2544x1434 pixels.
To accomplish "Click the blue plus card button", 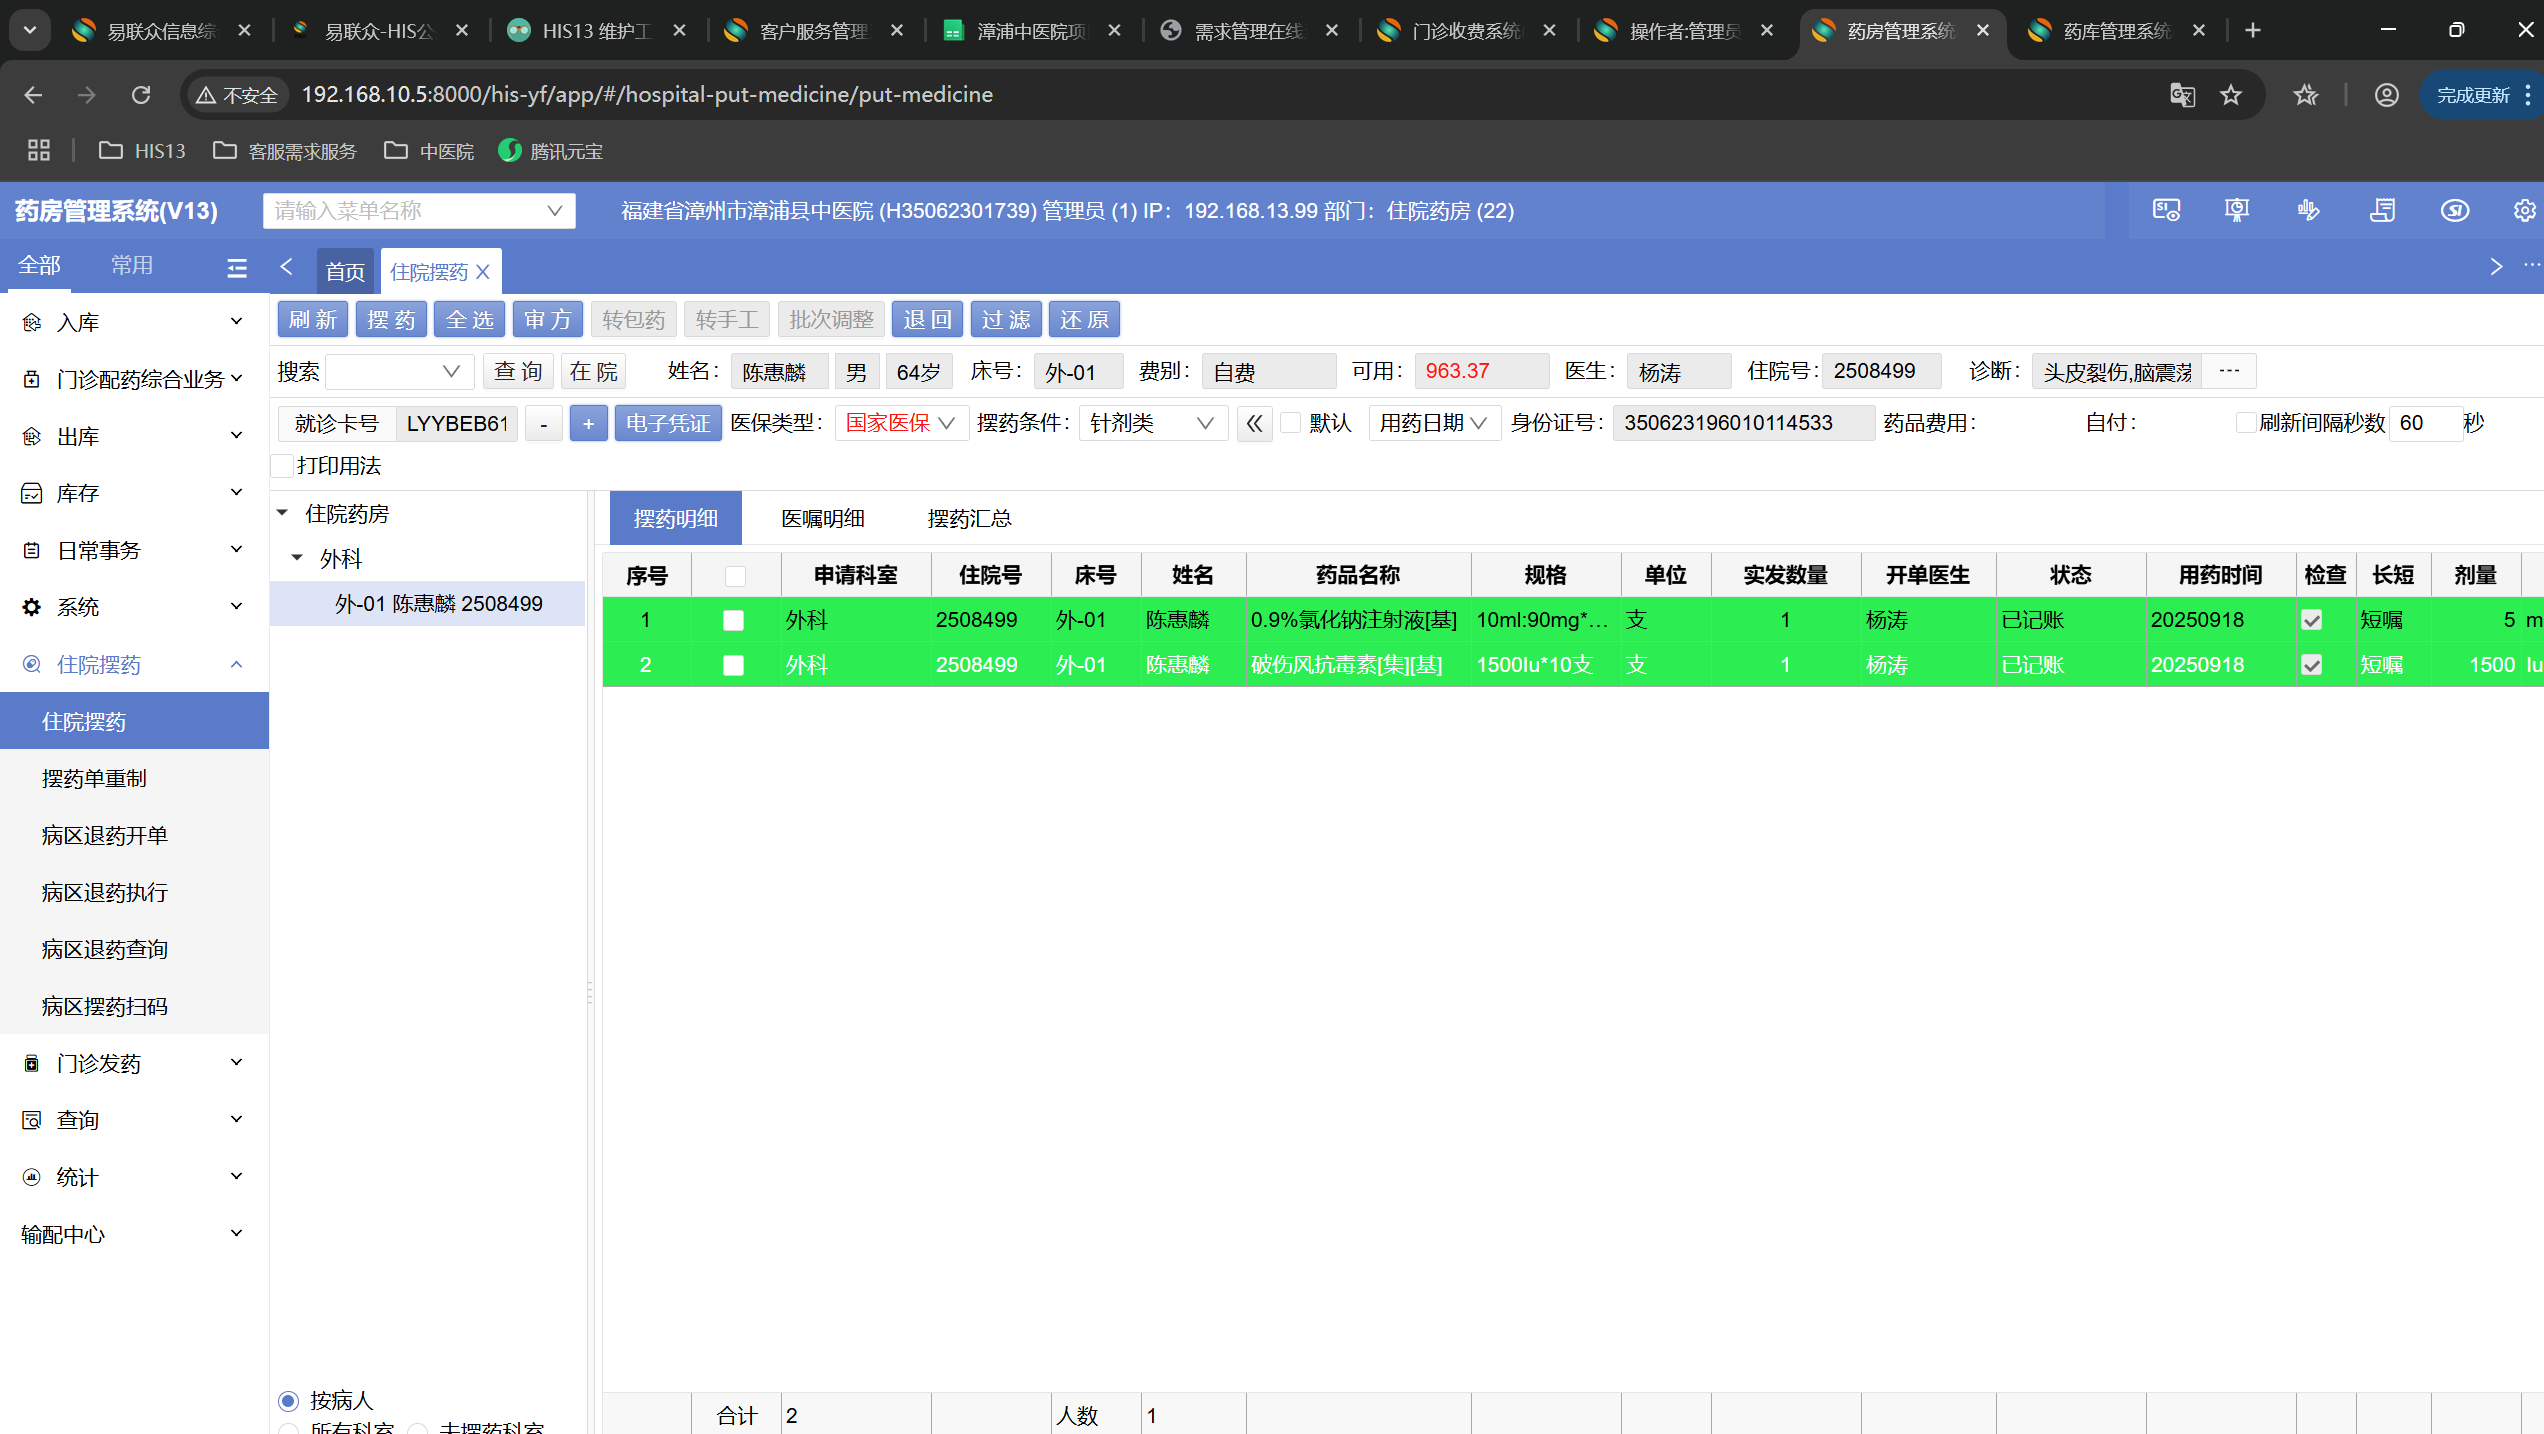I will coord(588,424).
